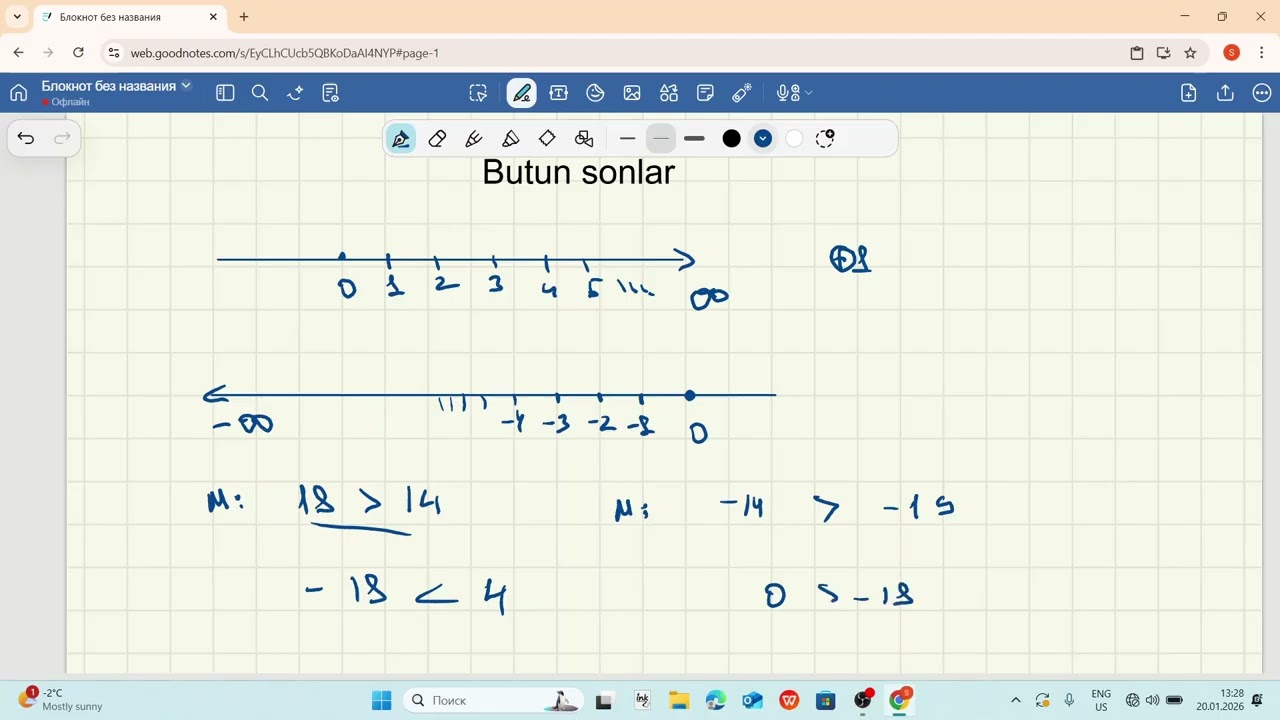Image resolution: width=1280 pixels, height=720 pixels.
Task: Toggle the page sidebar panel
Action: (x=225, y=93)
